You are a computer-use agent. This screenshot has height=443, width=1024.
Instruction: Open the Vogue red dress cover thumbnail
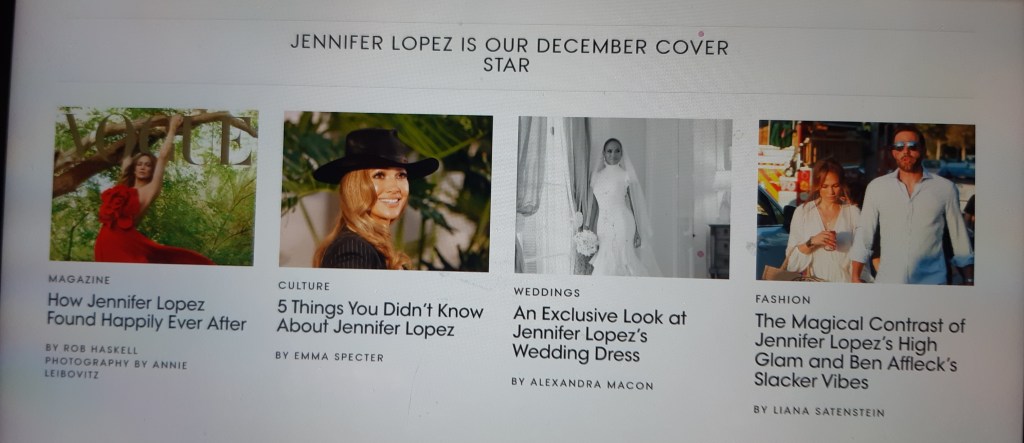pyautogui.click(x=154, y=186)
